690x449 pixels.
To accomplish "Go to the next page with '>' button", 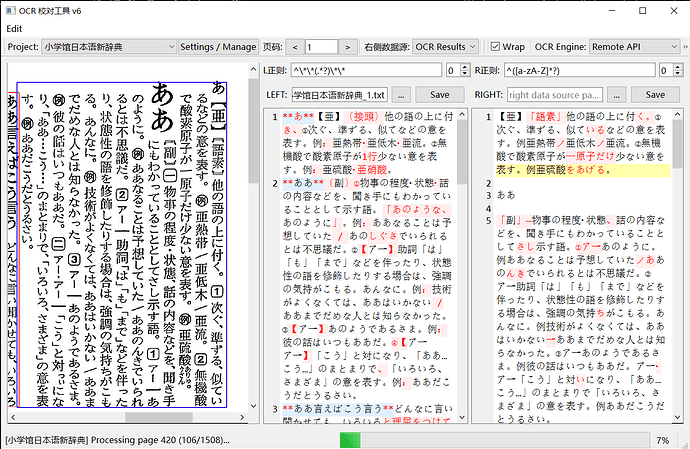I will [x=348, y=47].
